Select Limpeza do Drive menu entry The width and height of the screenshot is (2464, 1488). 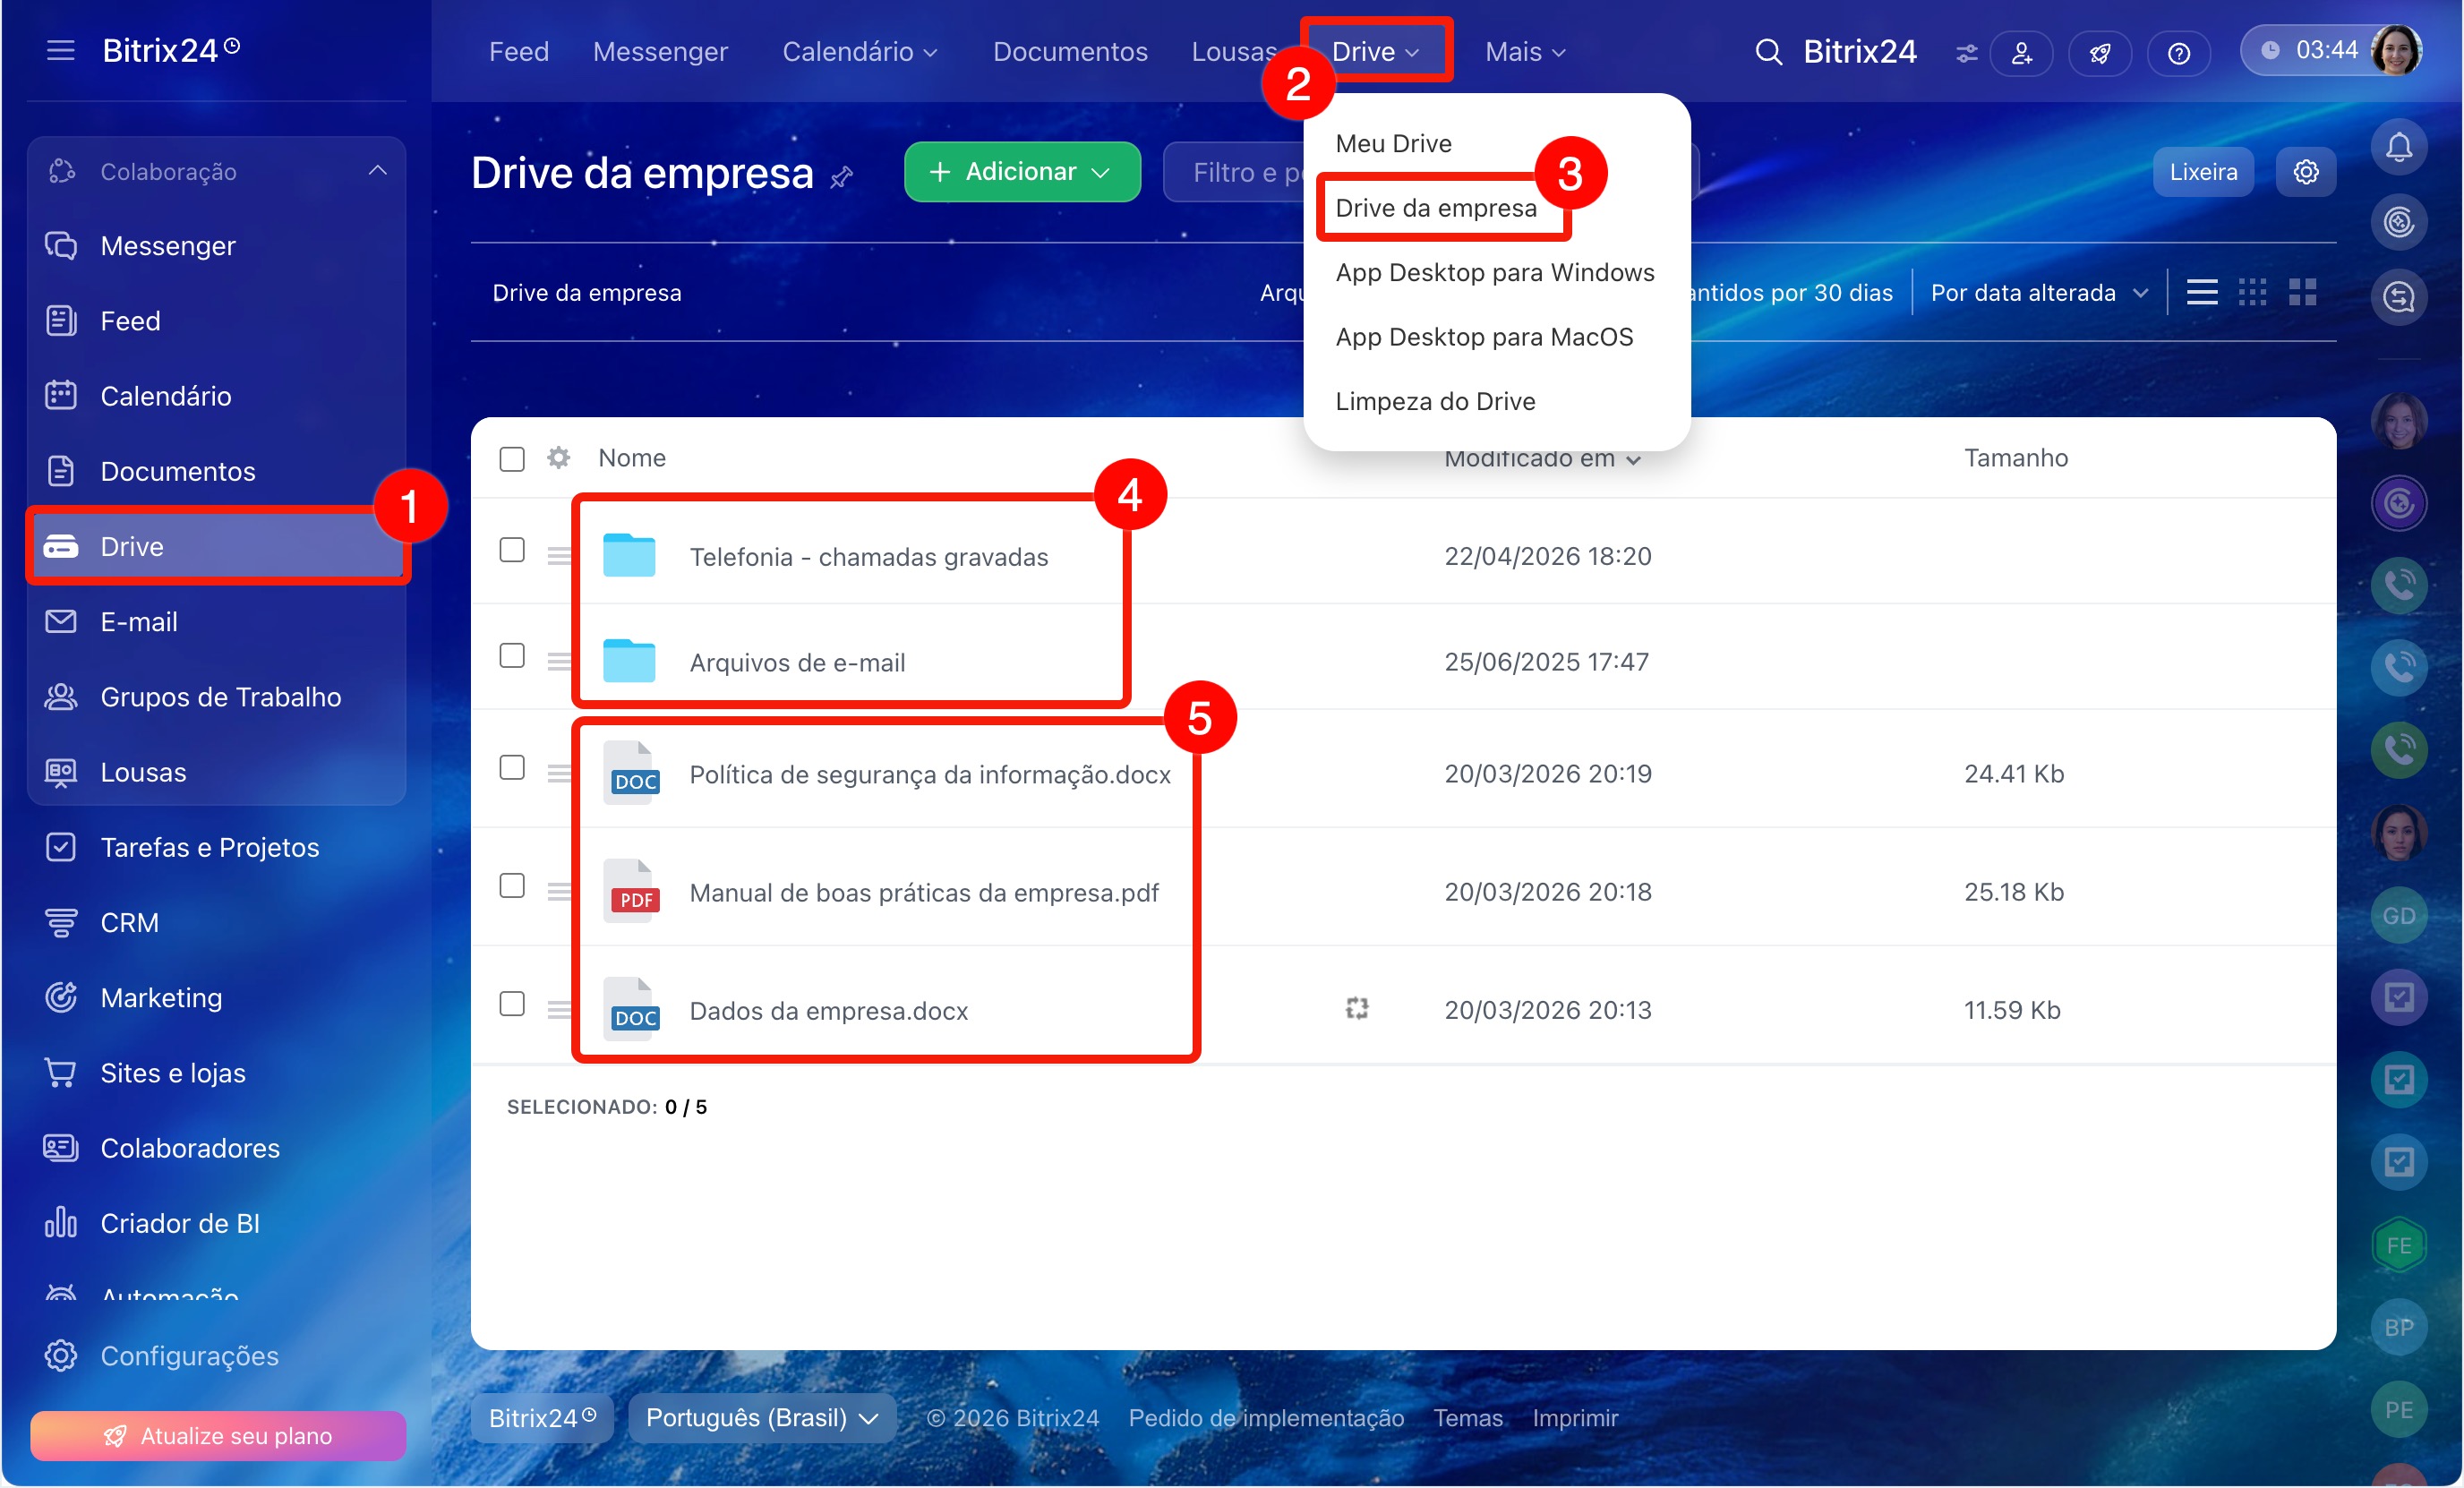pyautogui.click(x=1435, y=401)
